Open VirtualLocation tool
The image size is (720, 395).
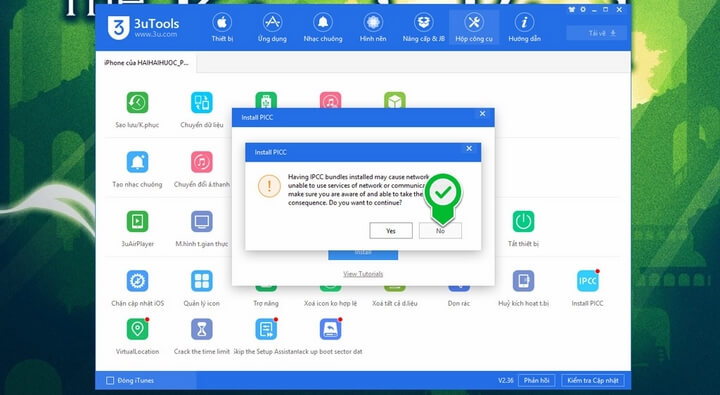[x=137, y=337]
